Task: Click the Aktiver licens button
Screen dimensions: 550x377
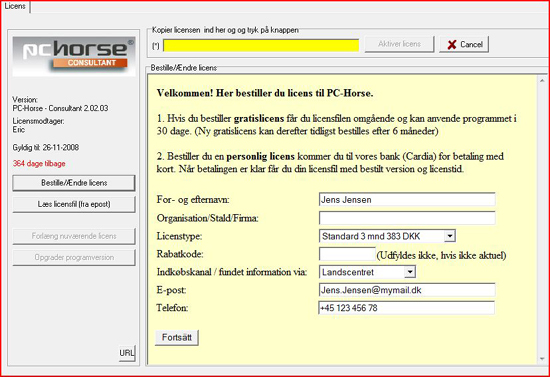Action: [399, 44]
